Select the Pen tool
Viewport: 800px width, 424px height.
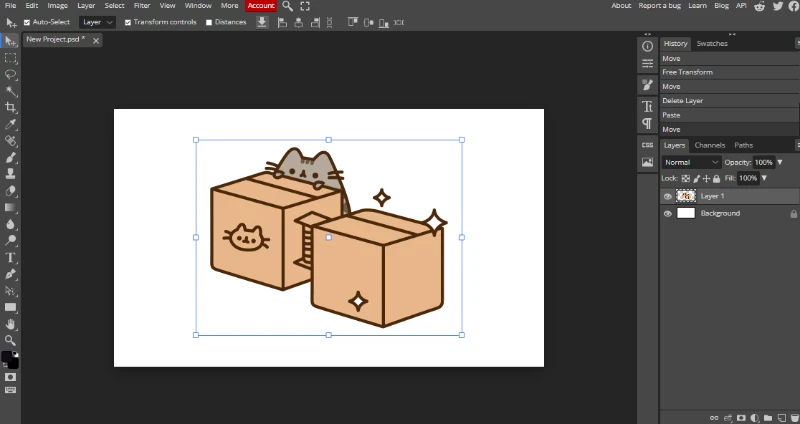click(x=10, y=274)
